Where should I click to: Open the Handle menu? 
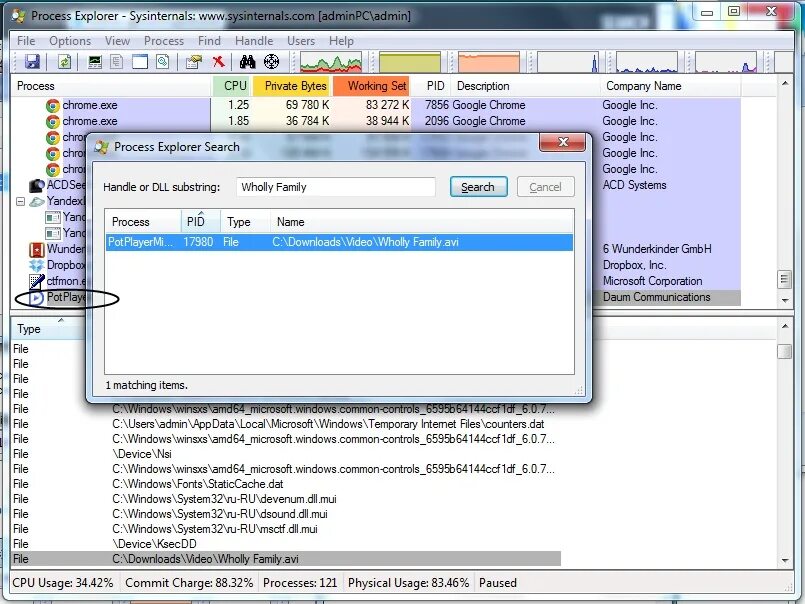(x=254, y=41)
